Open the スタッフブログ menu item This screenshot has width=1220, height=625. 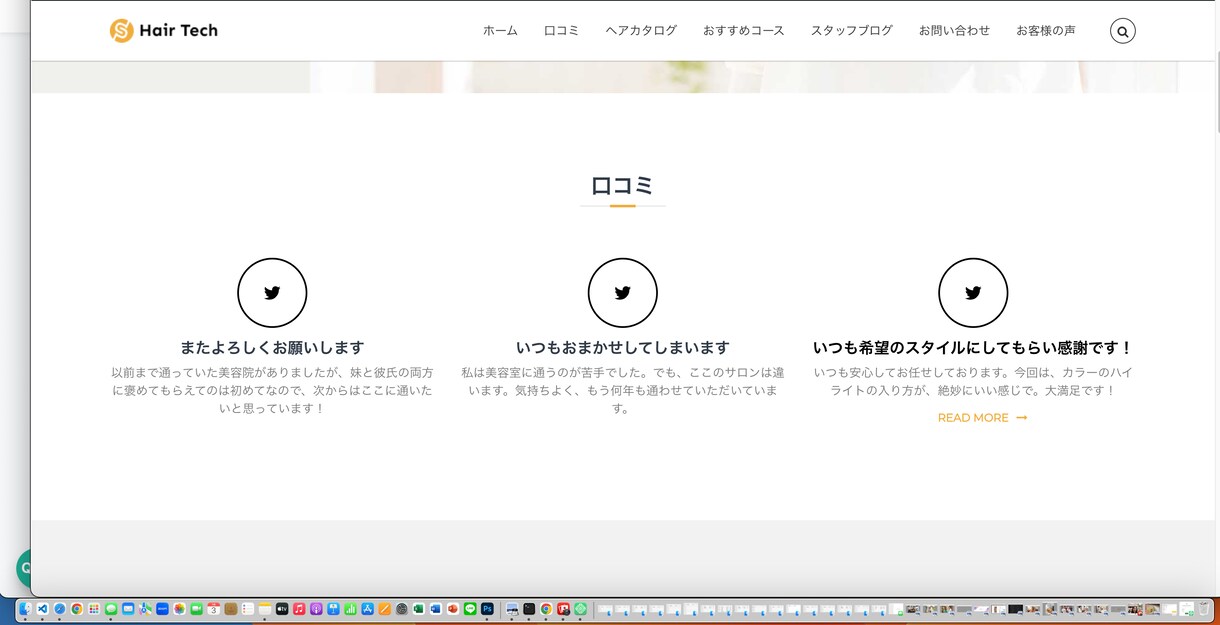point(852,31)
